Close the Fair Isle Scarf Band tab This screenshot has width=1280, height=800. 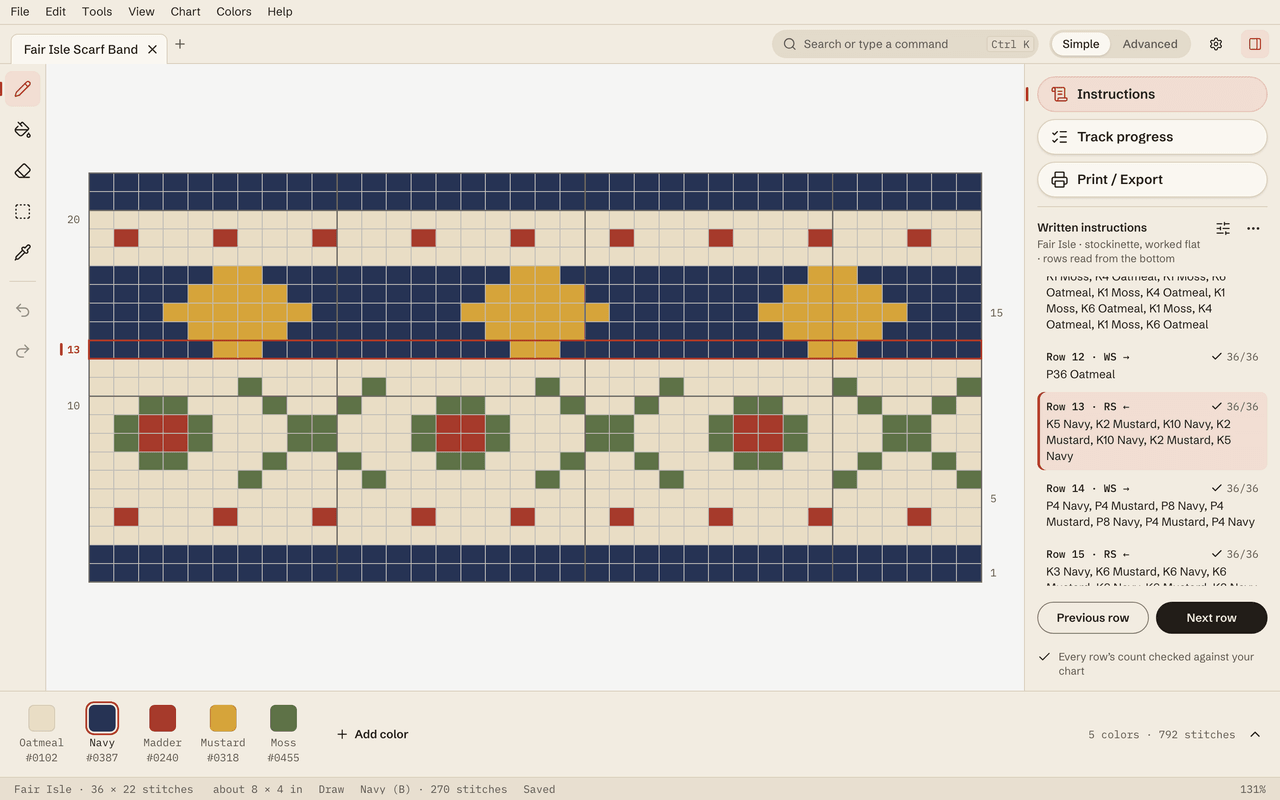click(x=152, y=49)
